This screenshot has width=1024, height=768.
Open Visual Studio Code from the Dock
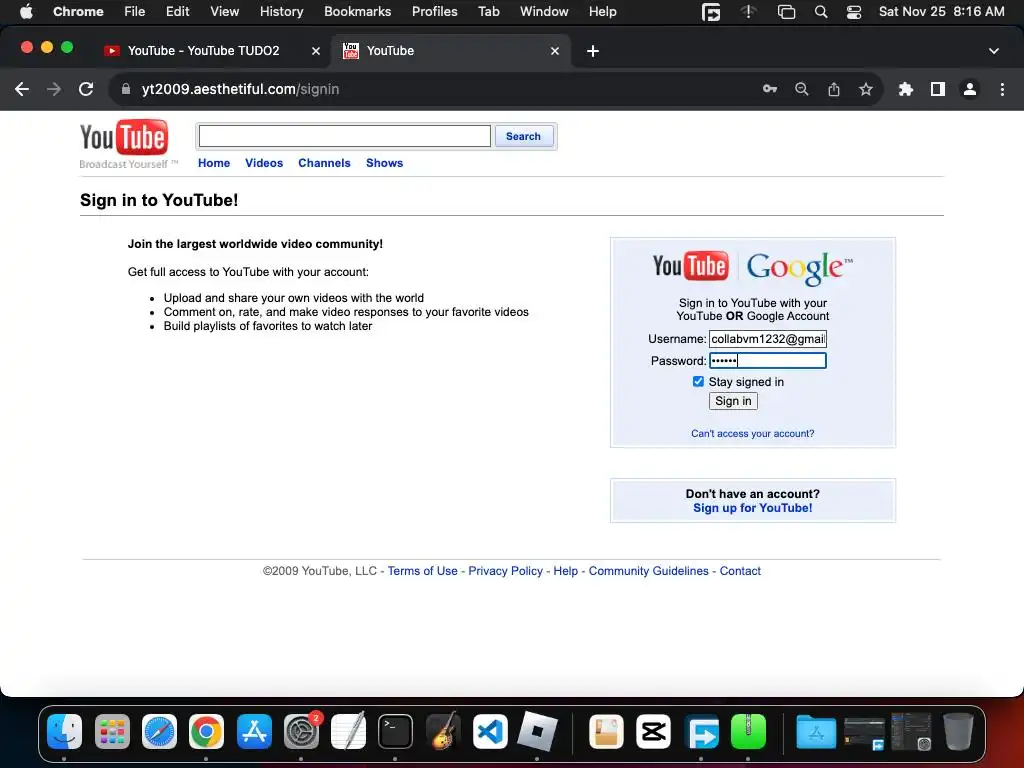(490, 731)
